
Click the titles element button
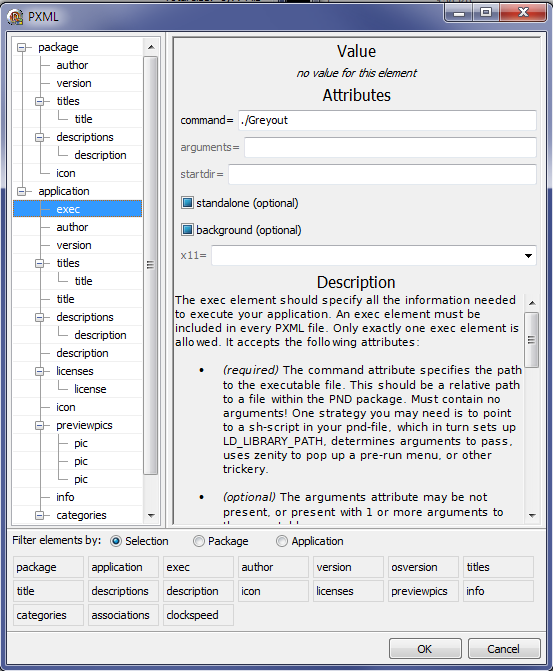498,567
